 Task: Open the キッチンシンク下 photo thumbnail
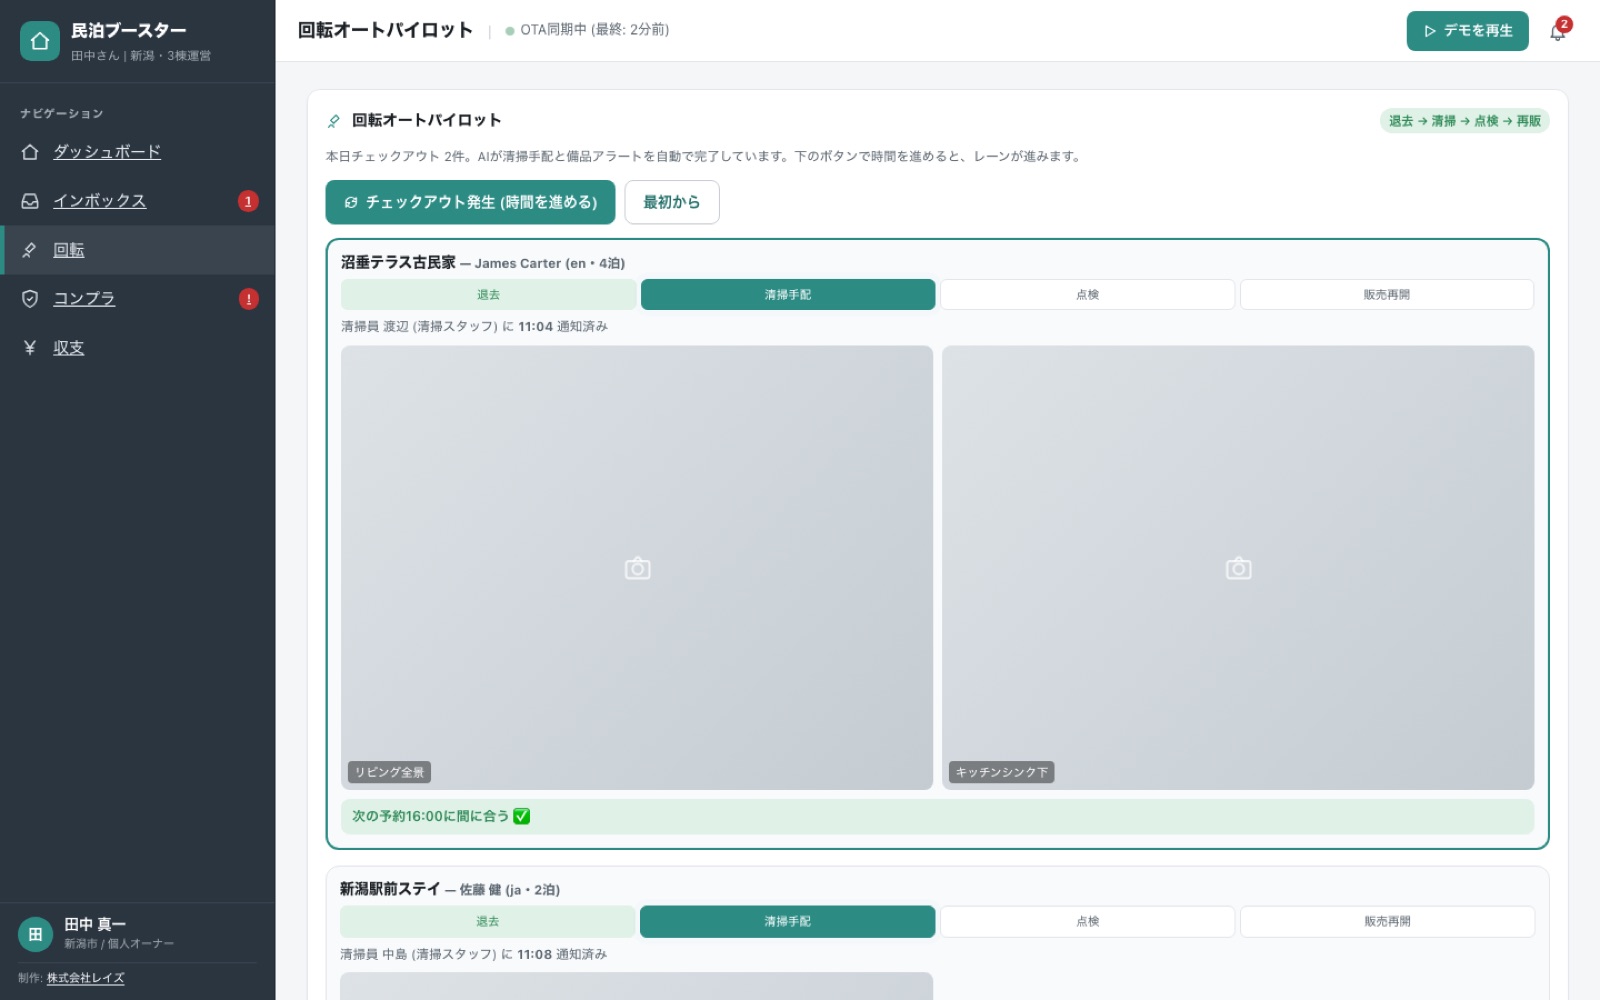pos(1238,568)
